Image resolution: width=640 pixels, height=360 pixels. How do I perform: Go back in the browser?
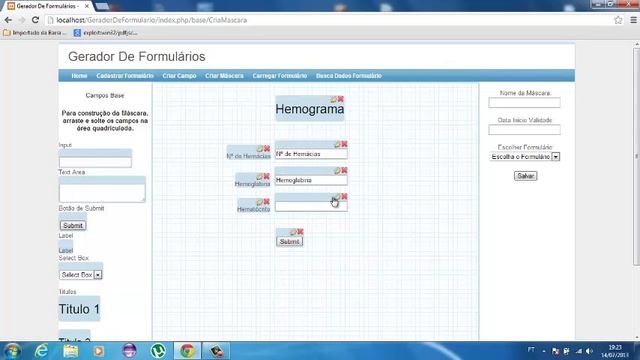pos(8,20)
